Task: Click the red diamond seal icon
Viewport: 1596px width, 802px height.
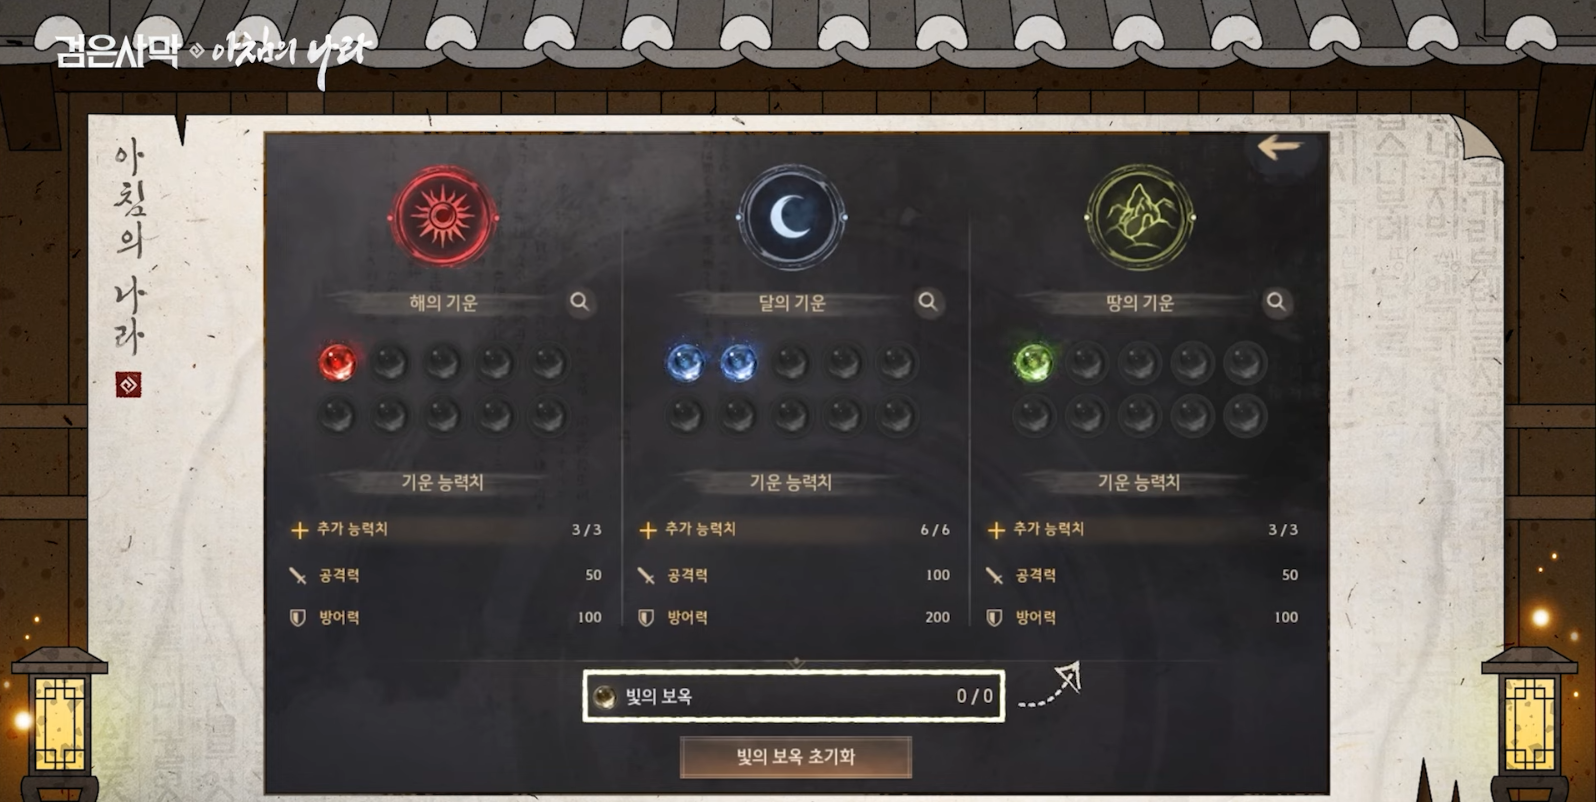Action: coord(128,385)
